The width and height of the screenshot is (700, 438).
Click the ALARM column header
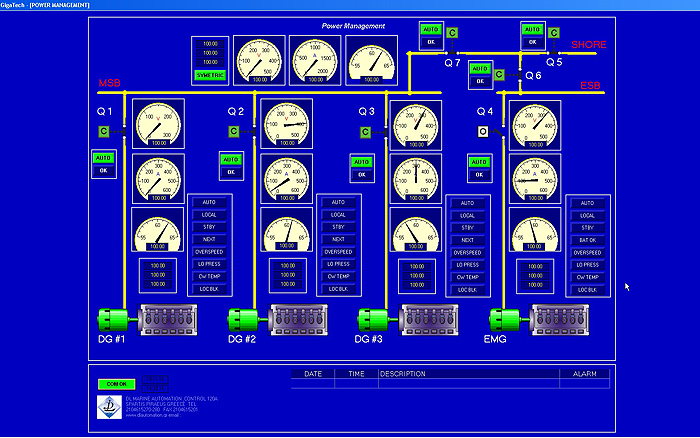point(584,373)
